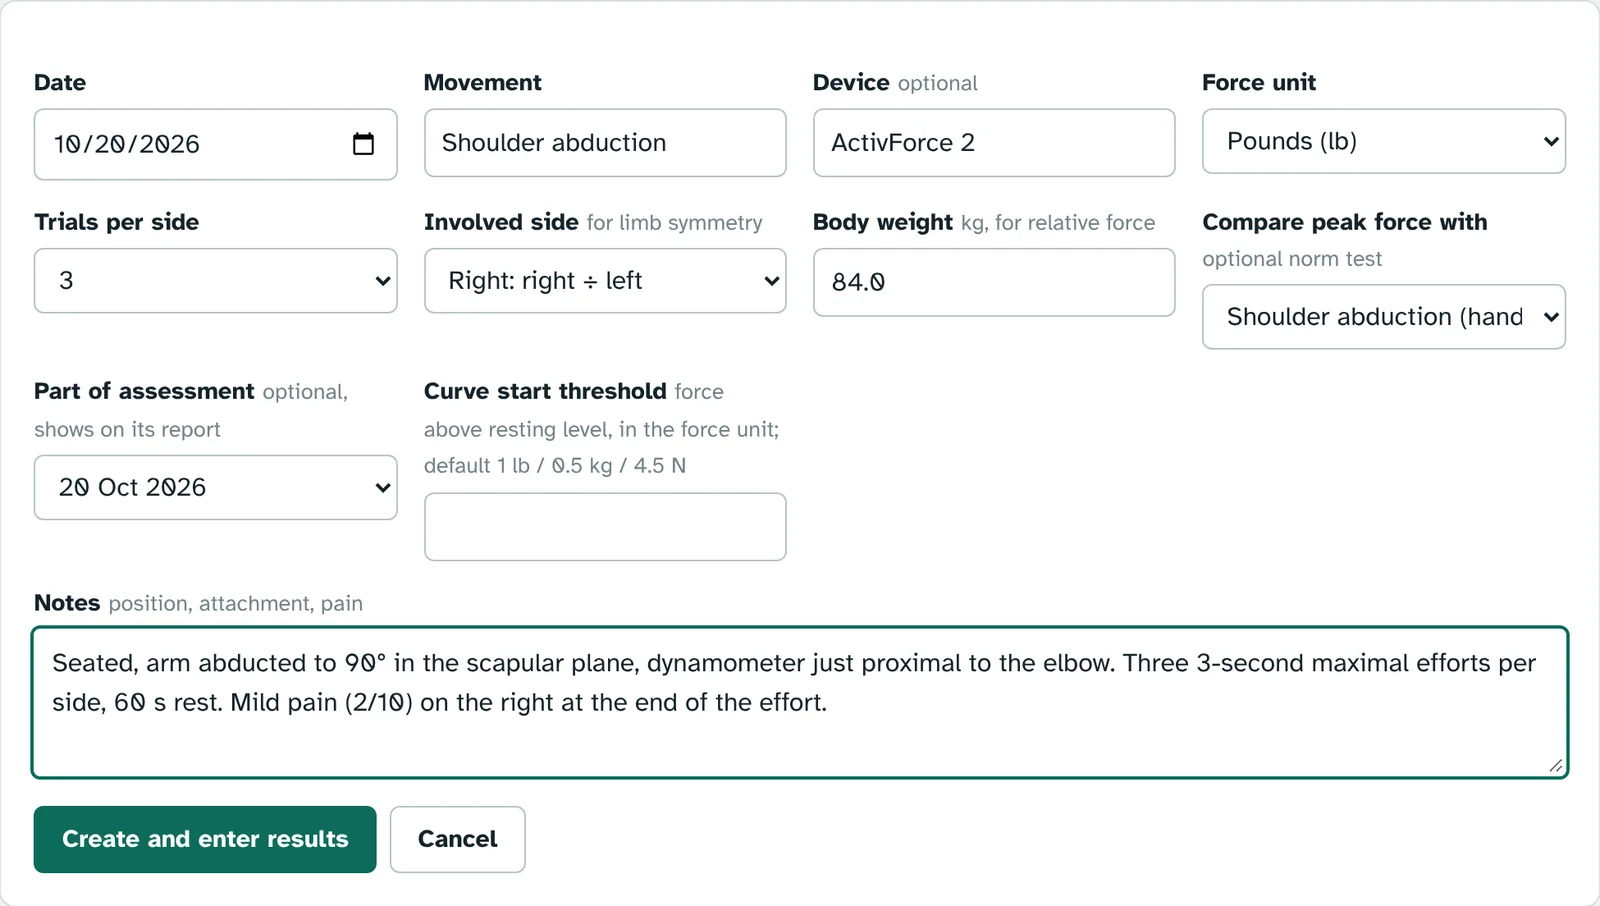Click the Curve start threshold label
The height and width of the screenshot is (906, 1600).
point(545,391)
